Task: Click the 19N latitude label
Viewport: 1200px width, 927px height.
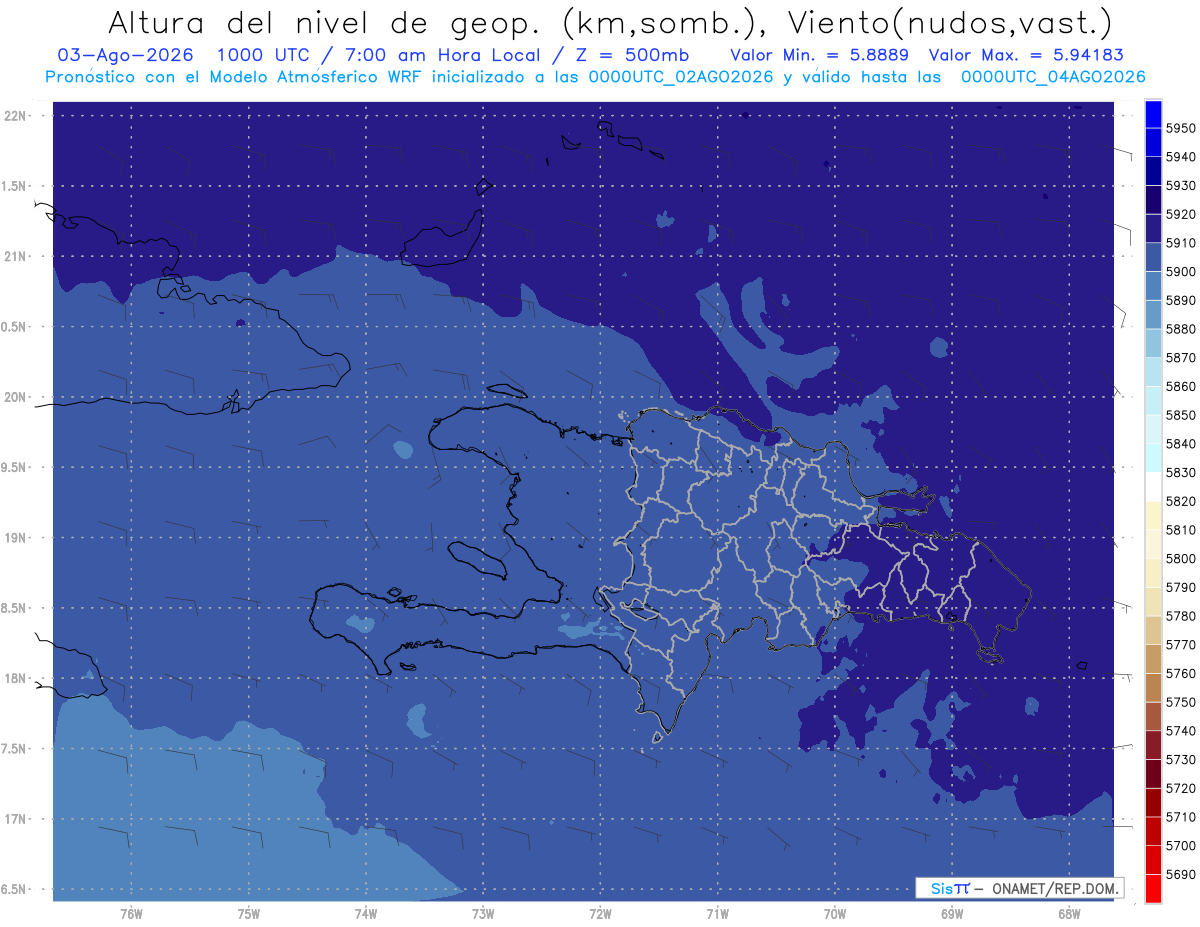Action: point(16,538)
